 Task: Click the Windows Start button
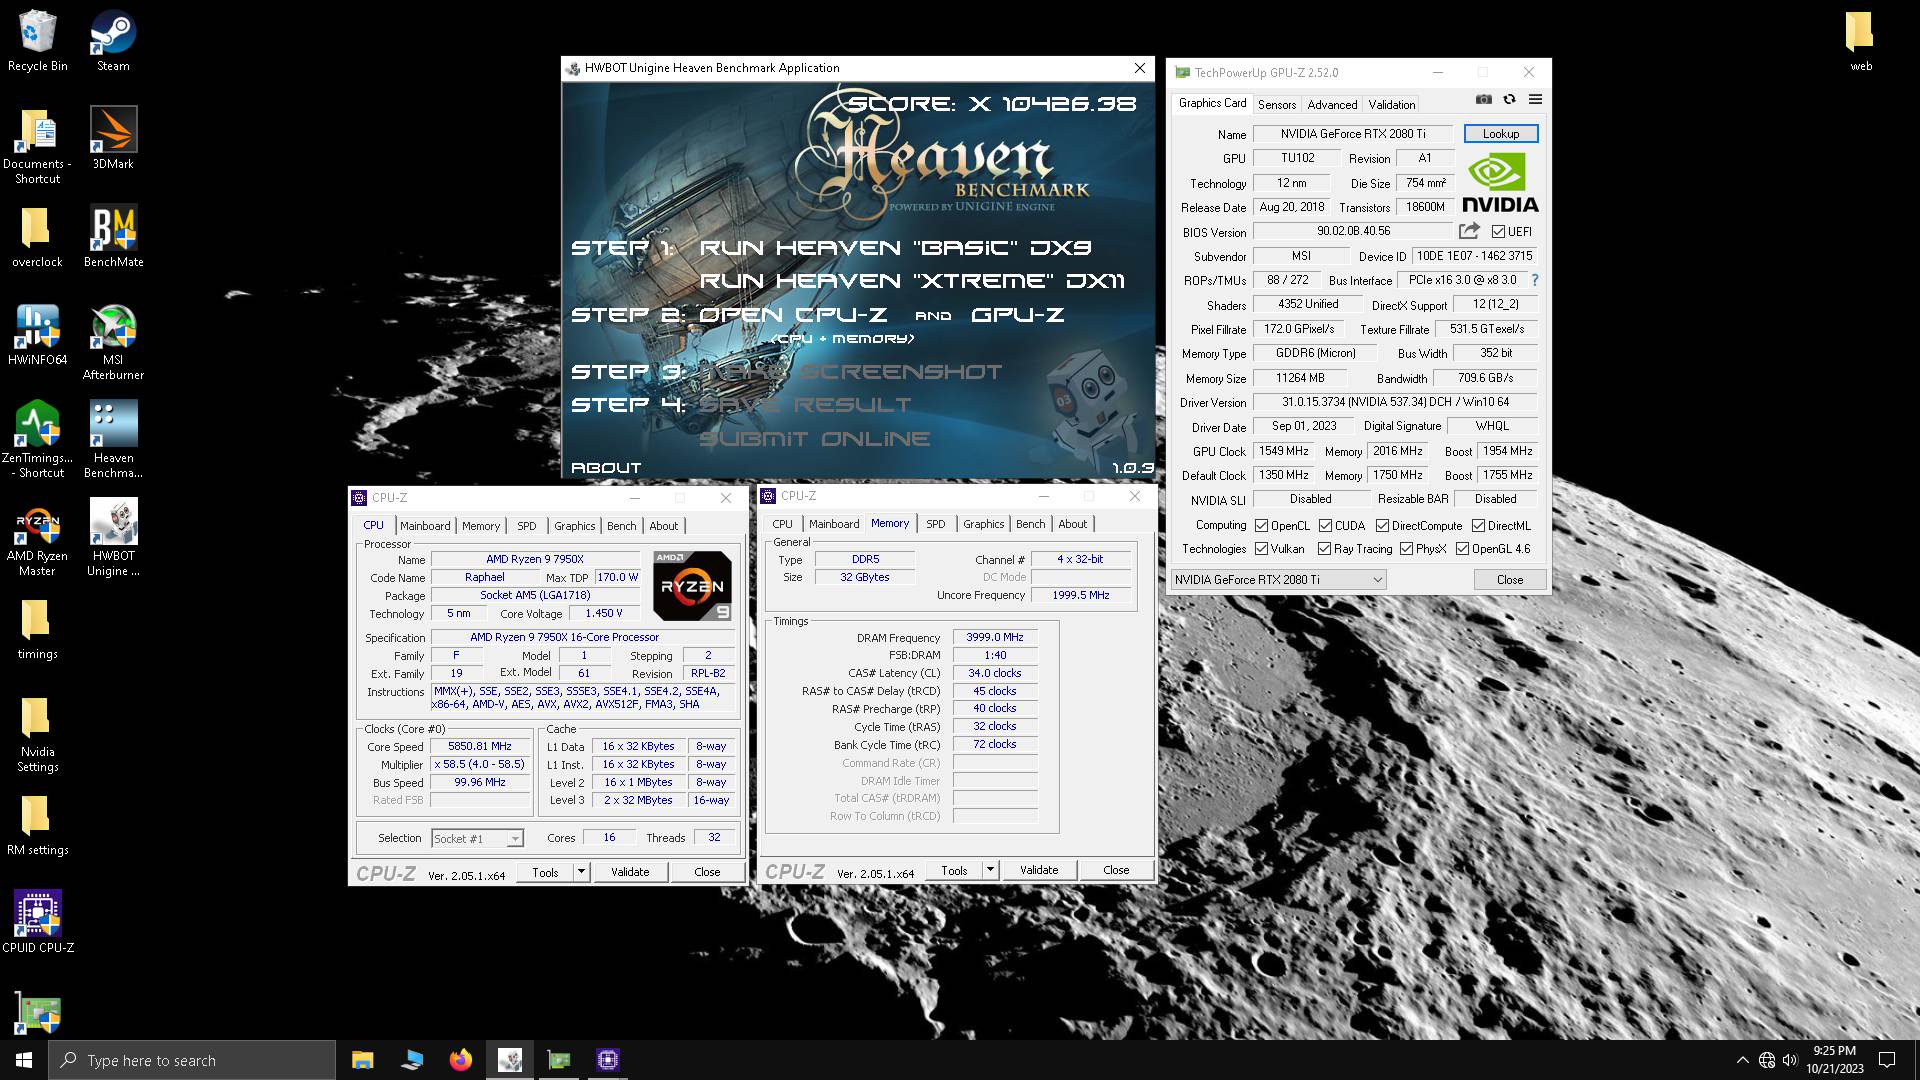point(24,1060)
